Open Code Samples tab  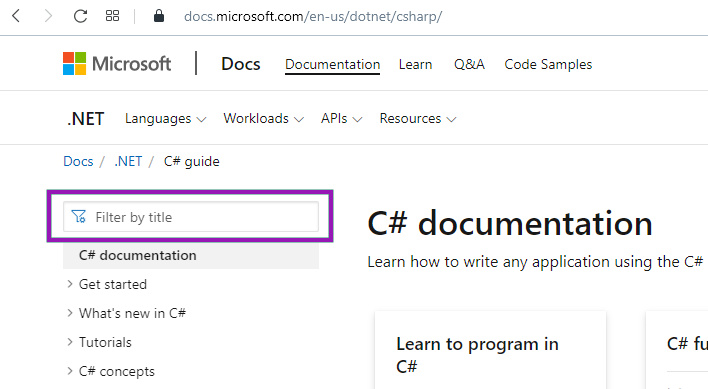[548, 65]
